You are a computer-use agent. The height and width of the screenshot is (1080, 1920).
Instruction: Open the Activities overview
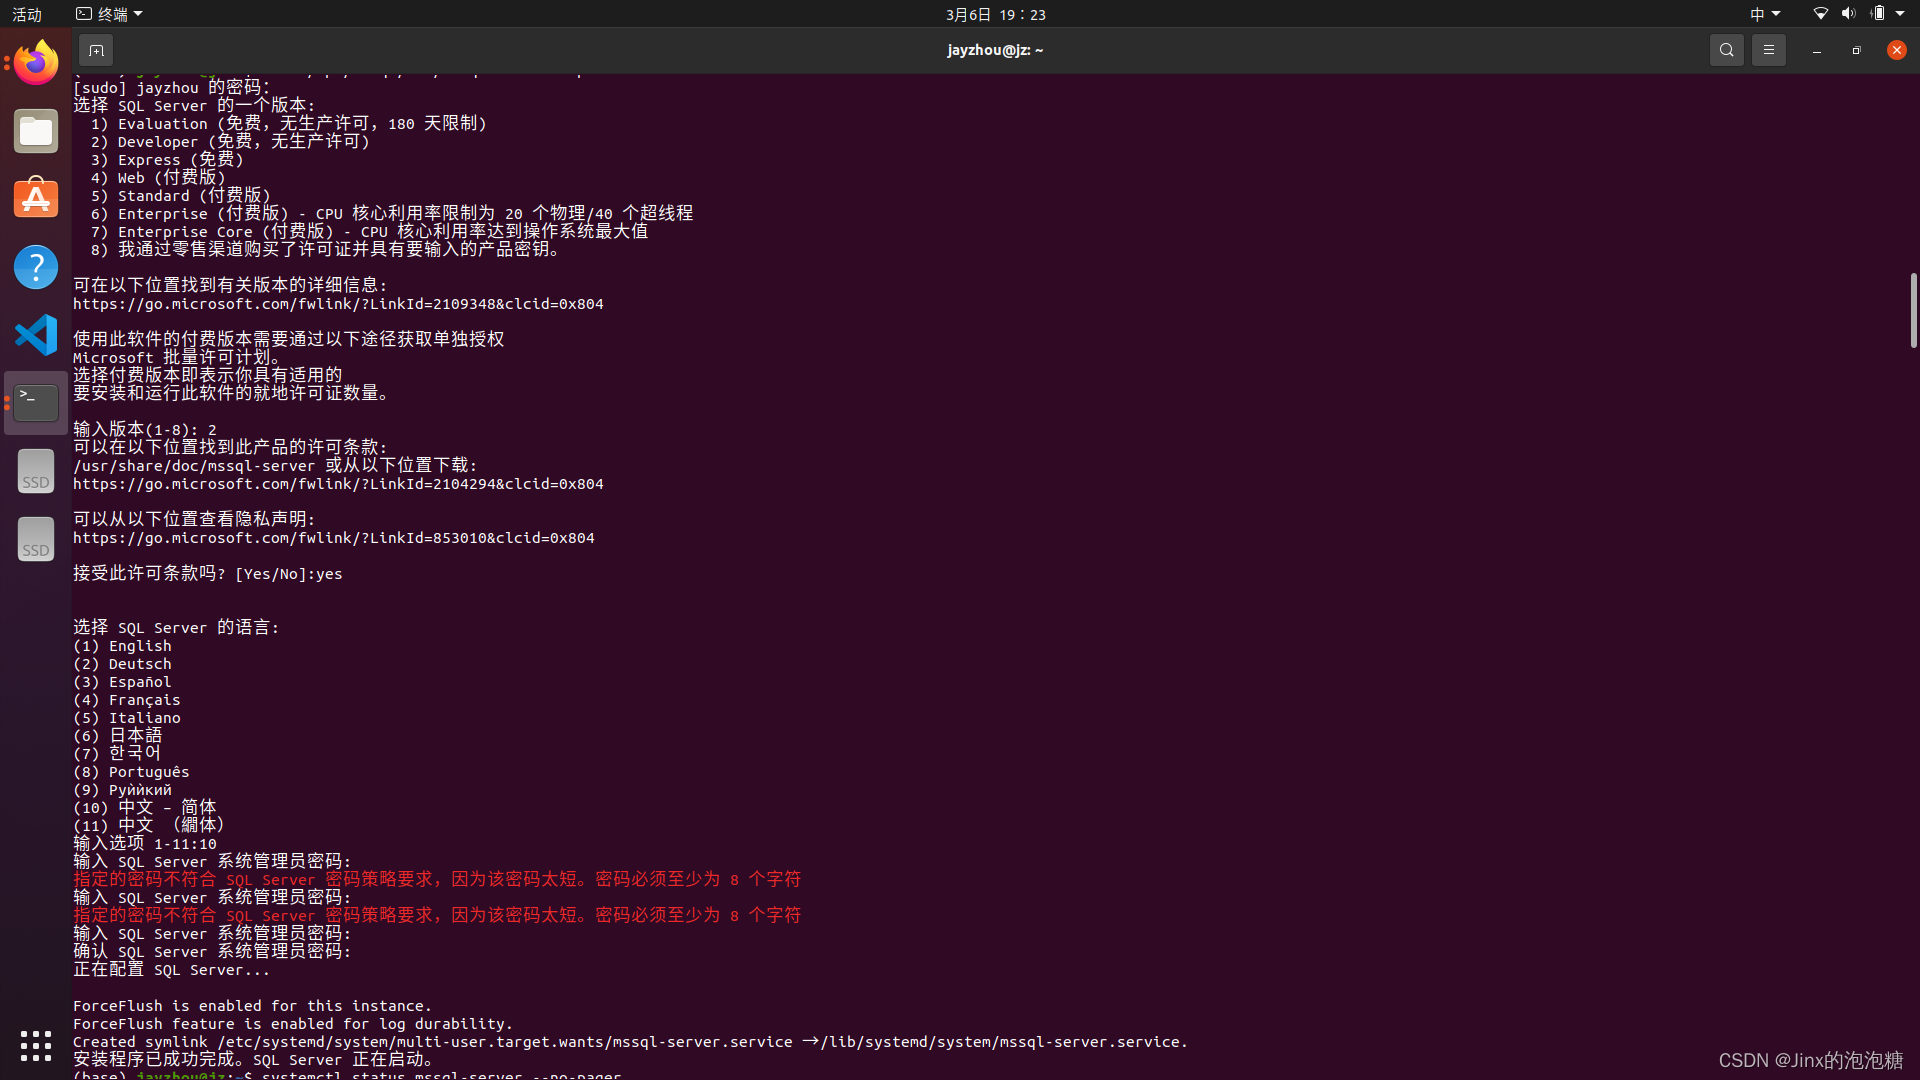[x=27, y=14]
